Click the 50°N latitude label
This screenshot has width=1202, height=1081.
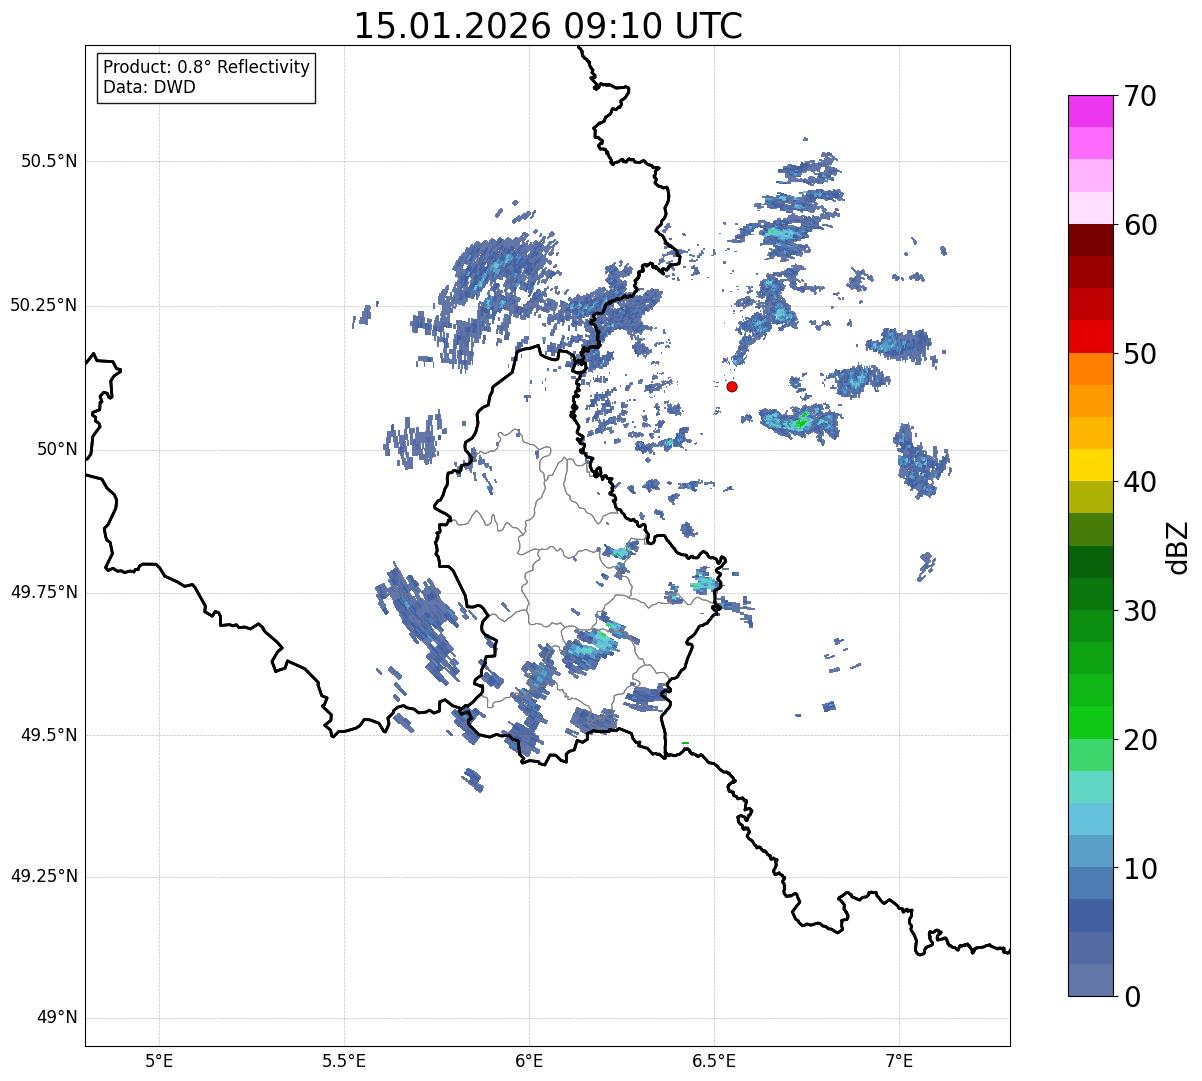[x=57, y=449]
